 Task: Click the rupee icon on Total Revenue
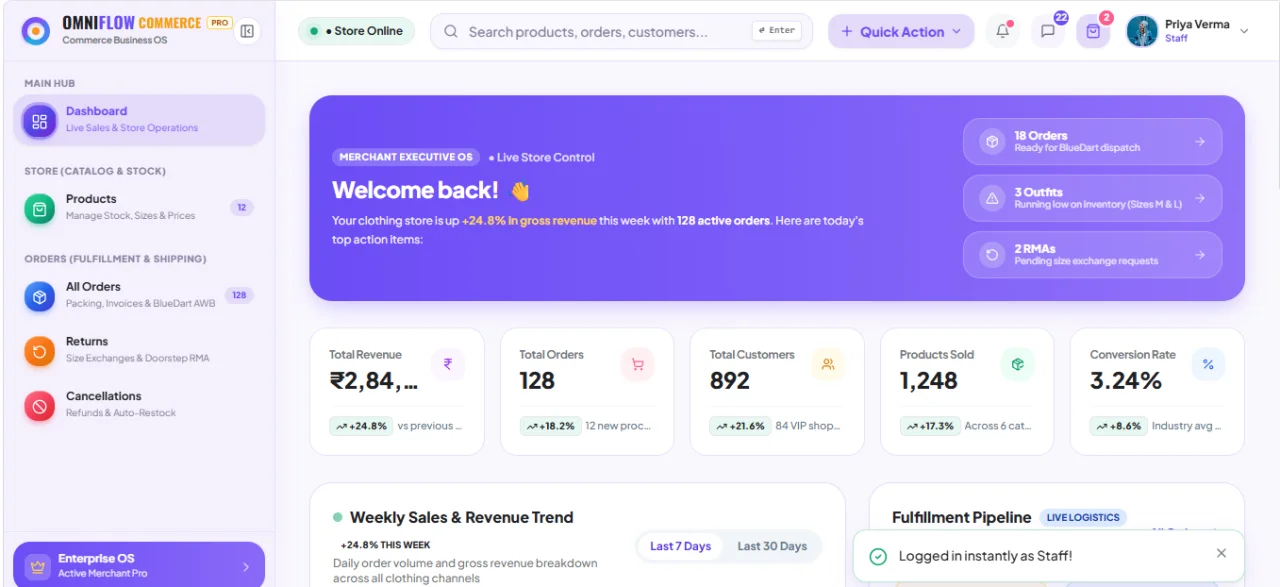point(448,364)
